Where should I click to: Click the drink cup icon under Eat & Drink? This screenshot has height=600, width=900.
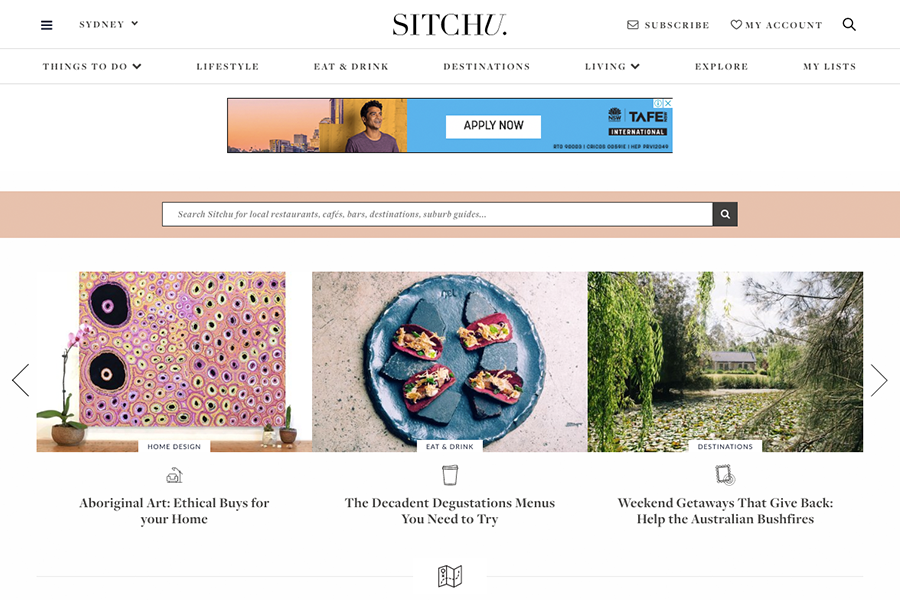point(450,475)
